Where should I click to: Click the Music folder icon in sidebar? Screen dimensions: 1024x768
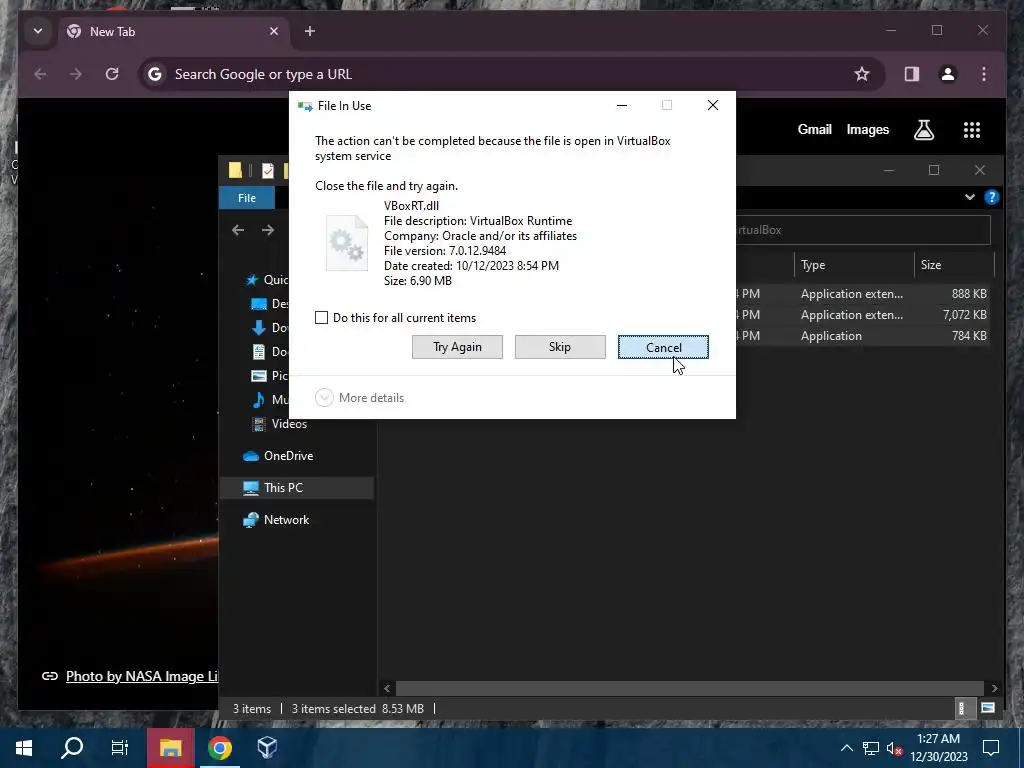[x=259, y=400]
